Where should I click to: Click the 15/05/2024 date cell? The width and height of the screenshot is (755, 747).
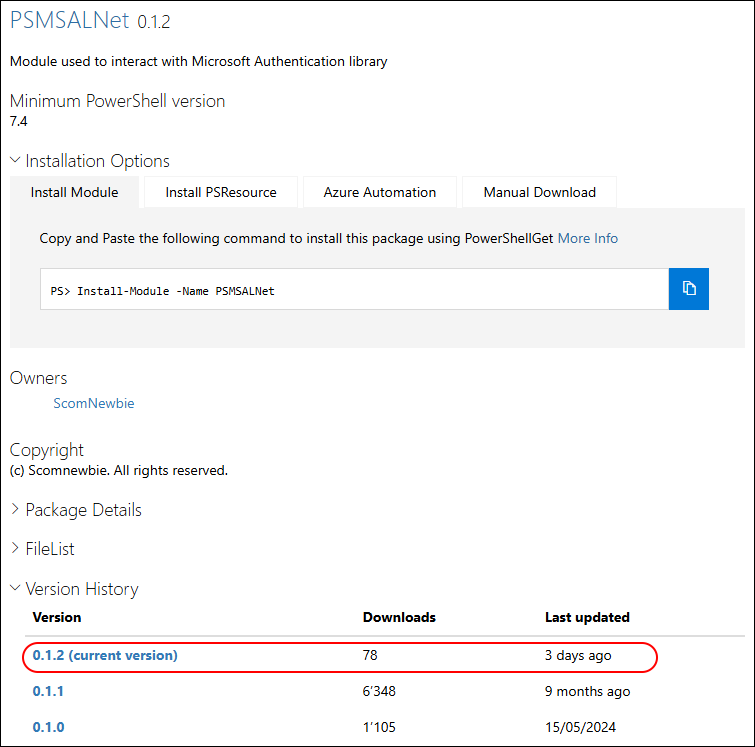[x=580, y=727]
